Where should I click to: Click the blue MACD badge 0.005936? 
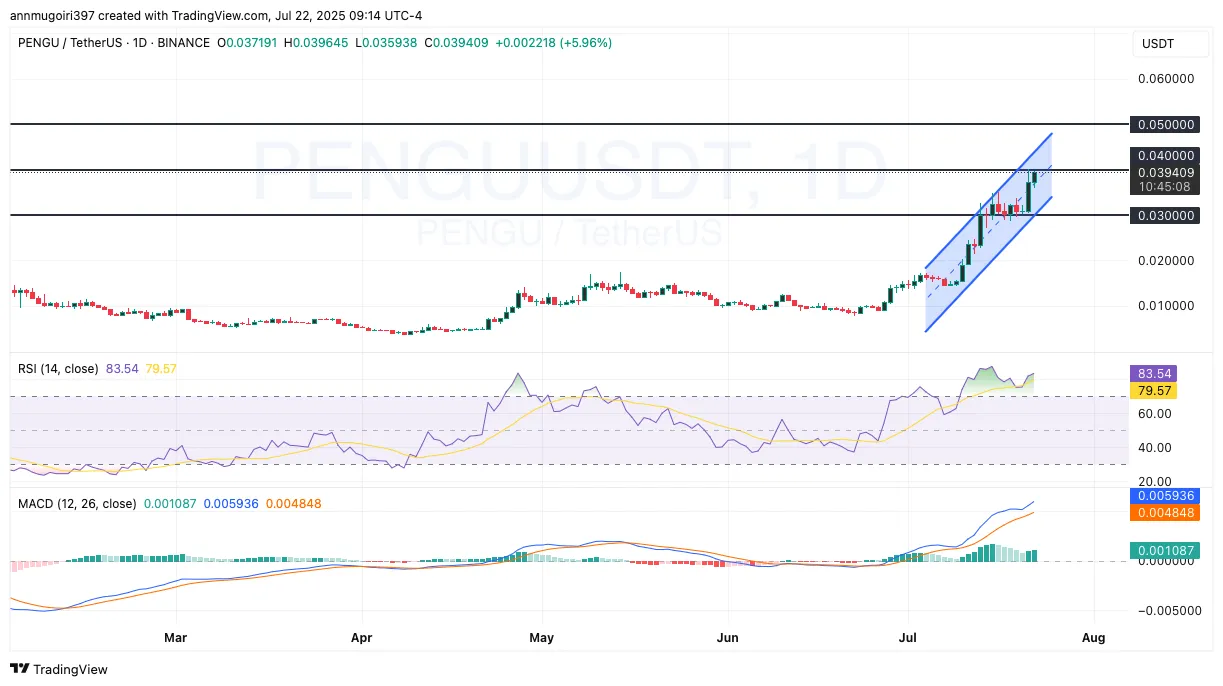[x=1164, y=496]
